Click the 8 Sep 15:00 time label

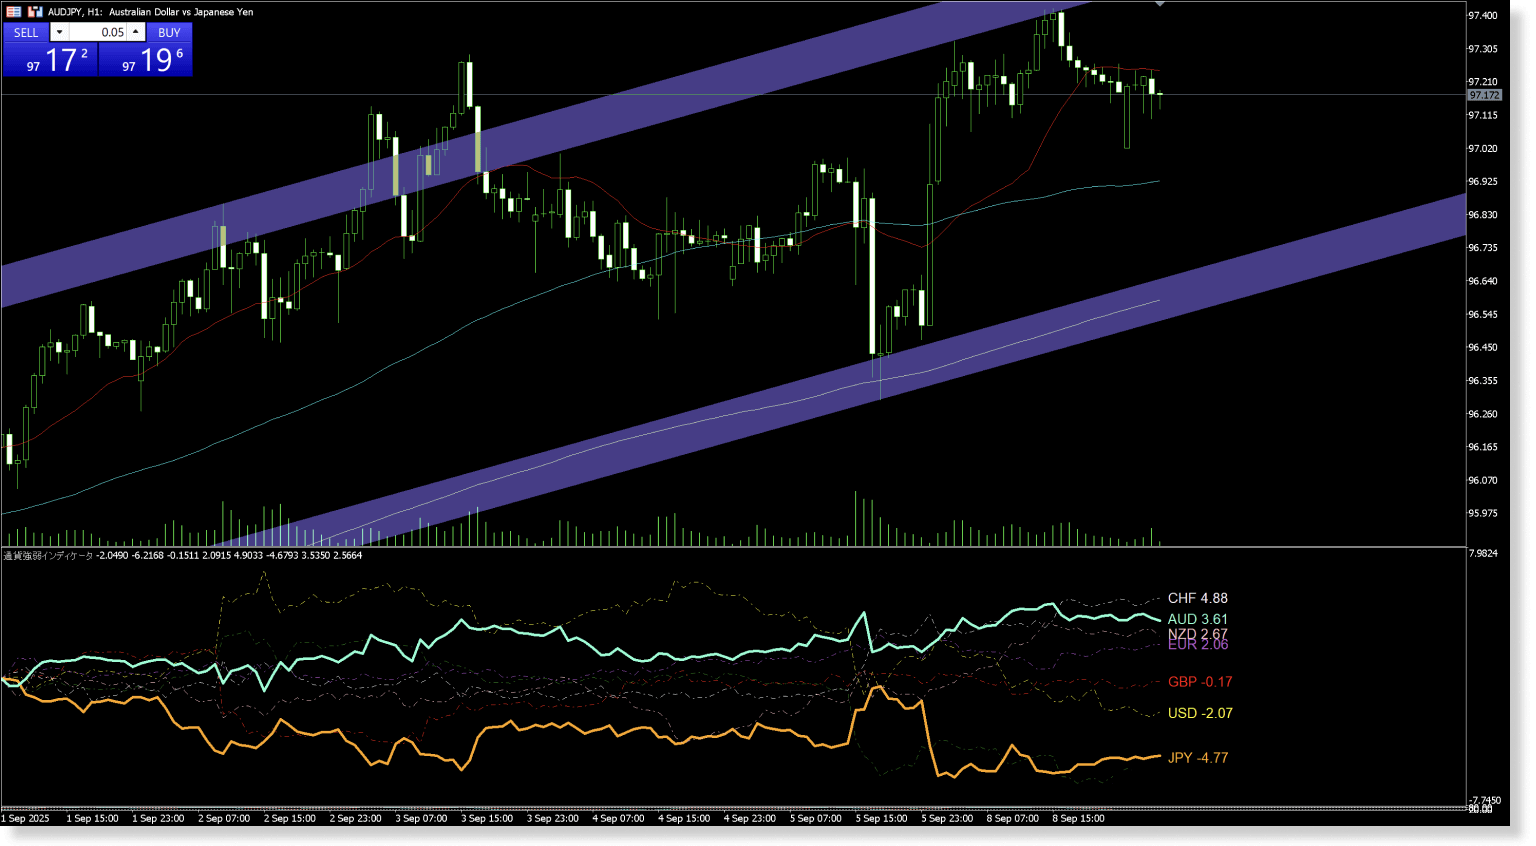click(1077, 818)
